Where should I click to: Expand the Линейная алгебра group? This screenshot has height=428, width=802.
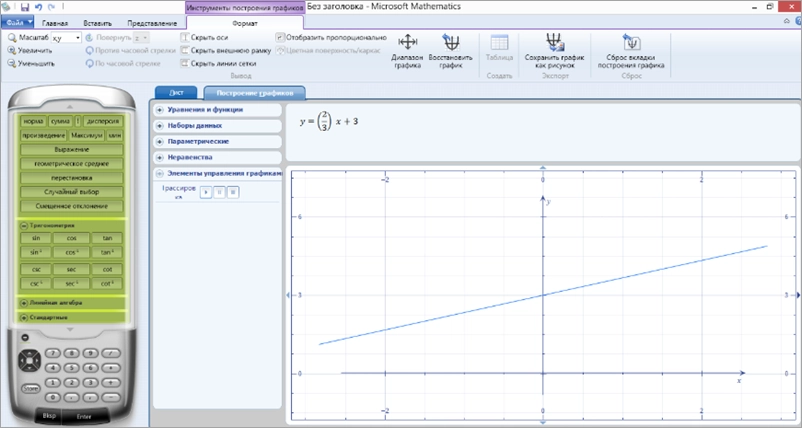pos(24,303)
